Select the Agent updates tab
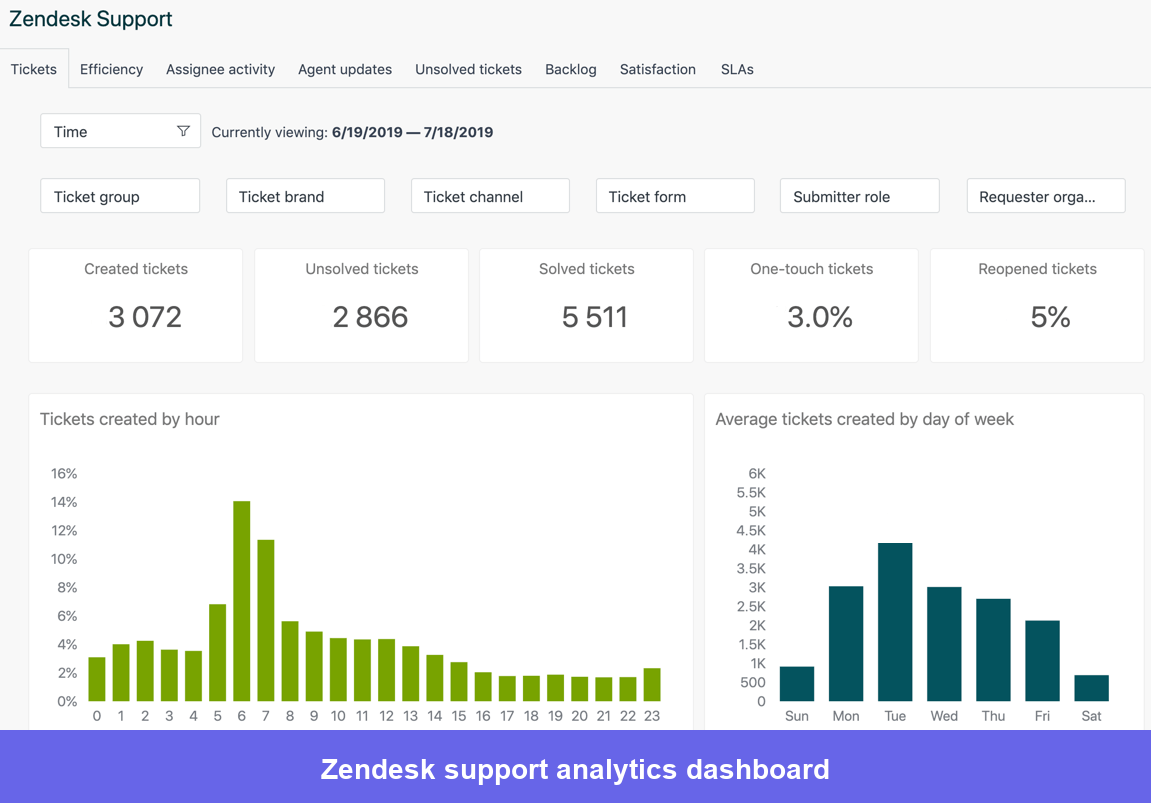The height and width of the screenshot is (803, 1151). click(344, 69)
